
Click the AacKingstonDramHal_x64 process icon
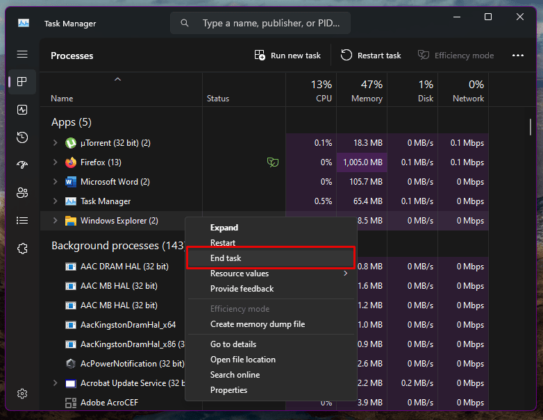coord(71,325)
